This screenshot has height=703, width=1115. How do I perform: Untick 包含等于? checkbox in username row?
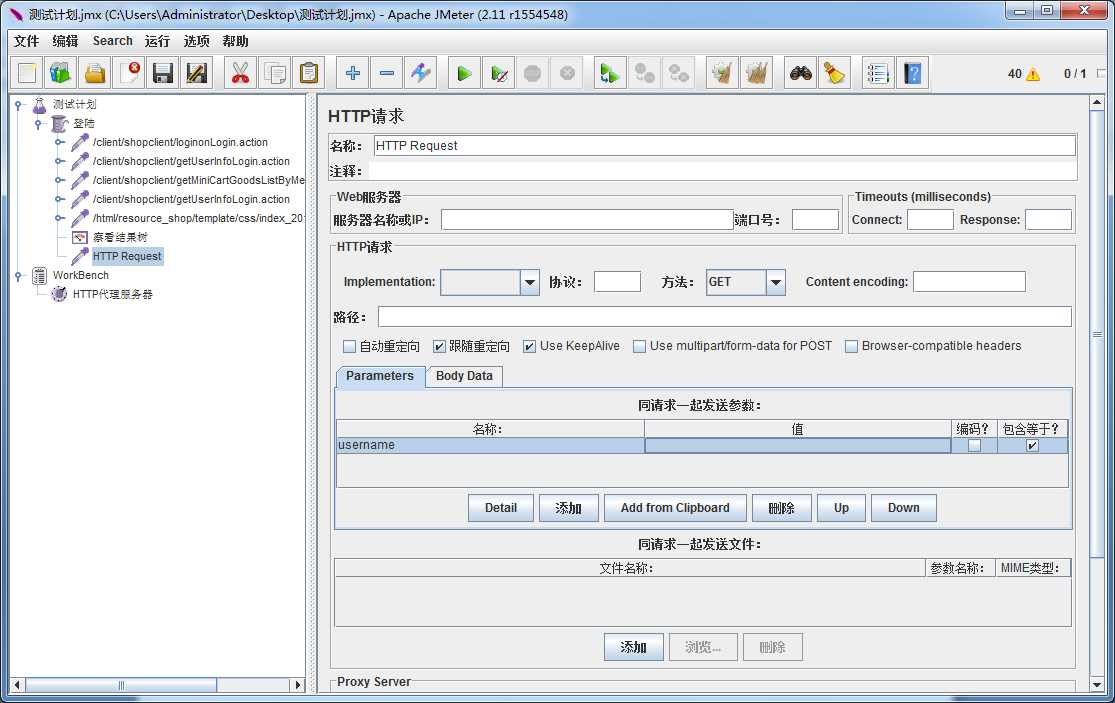point(1033,446)
